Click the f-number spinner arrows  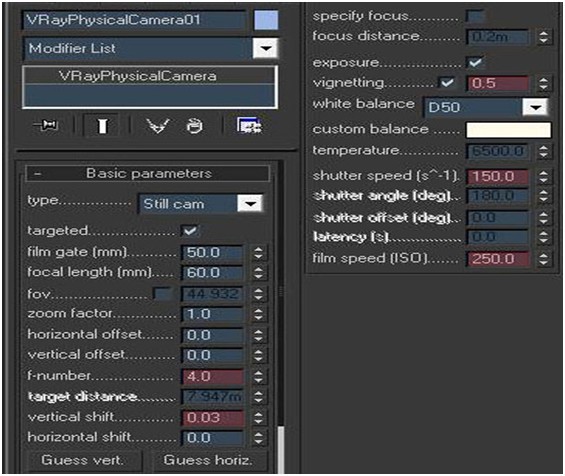(x=258, y=377)
